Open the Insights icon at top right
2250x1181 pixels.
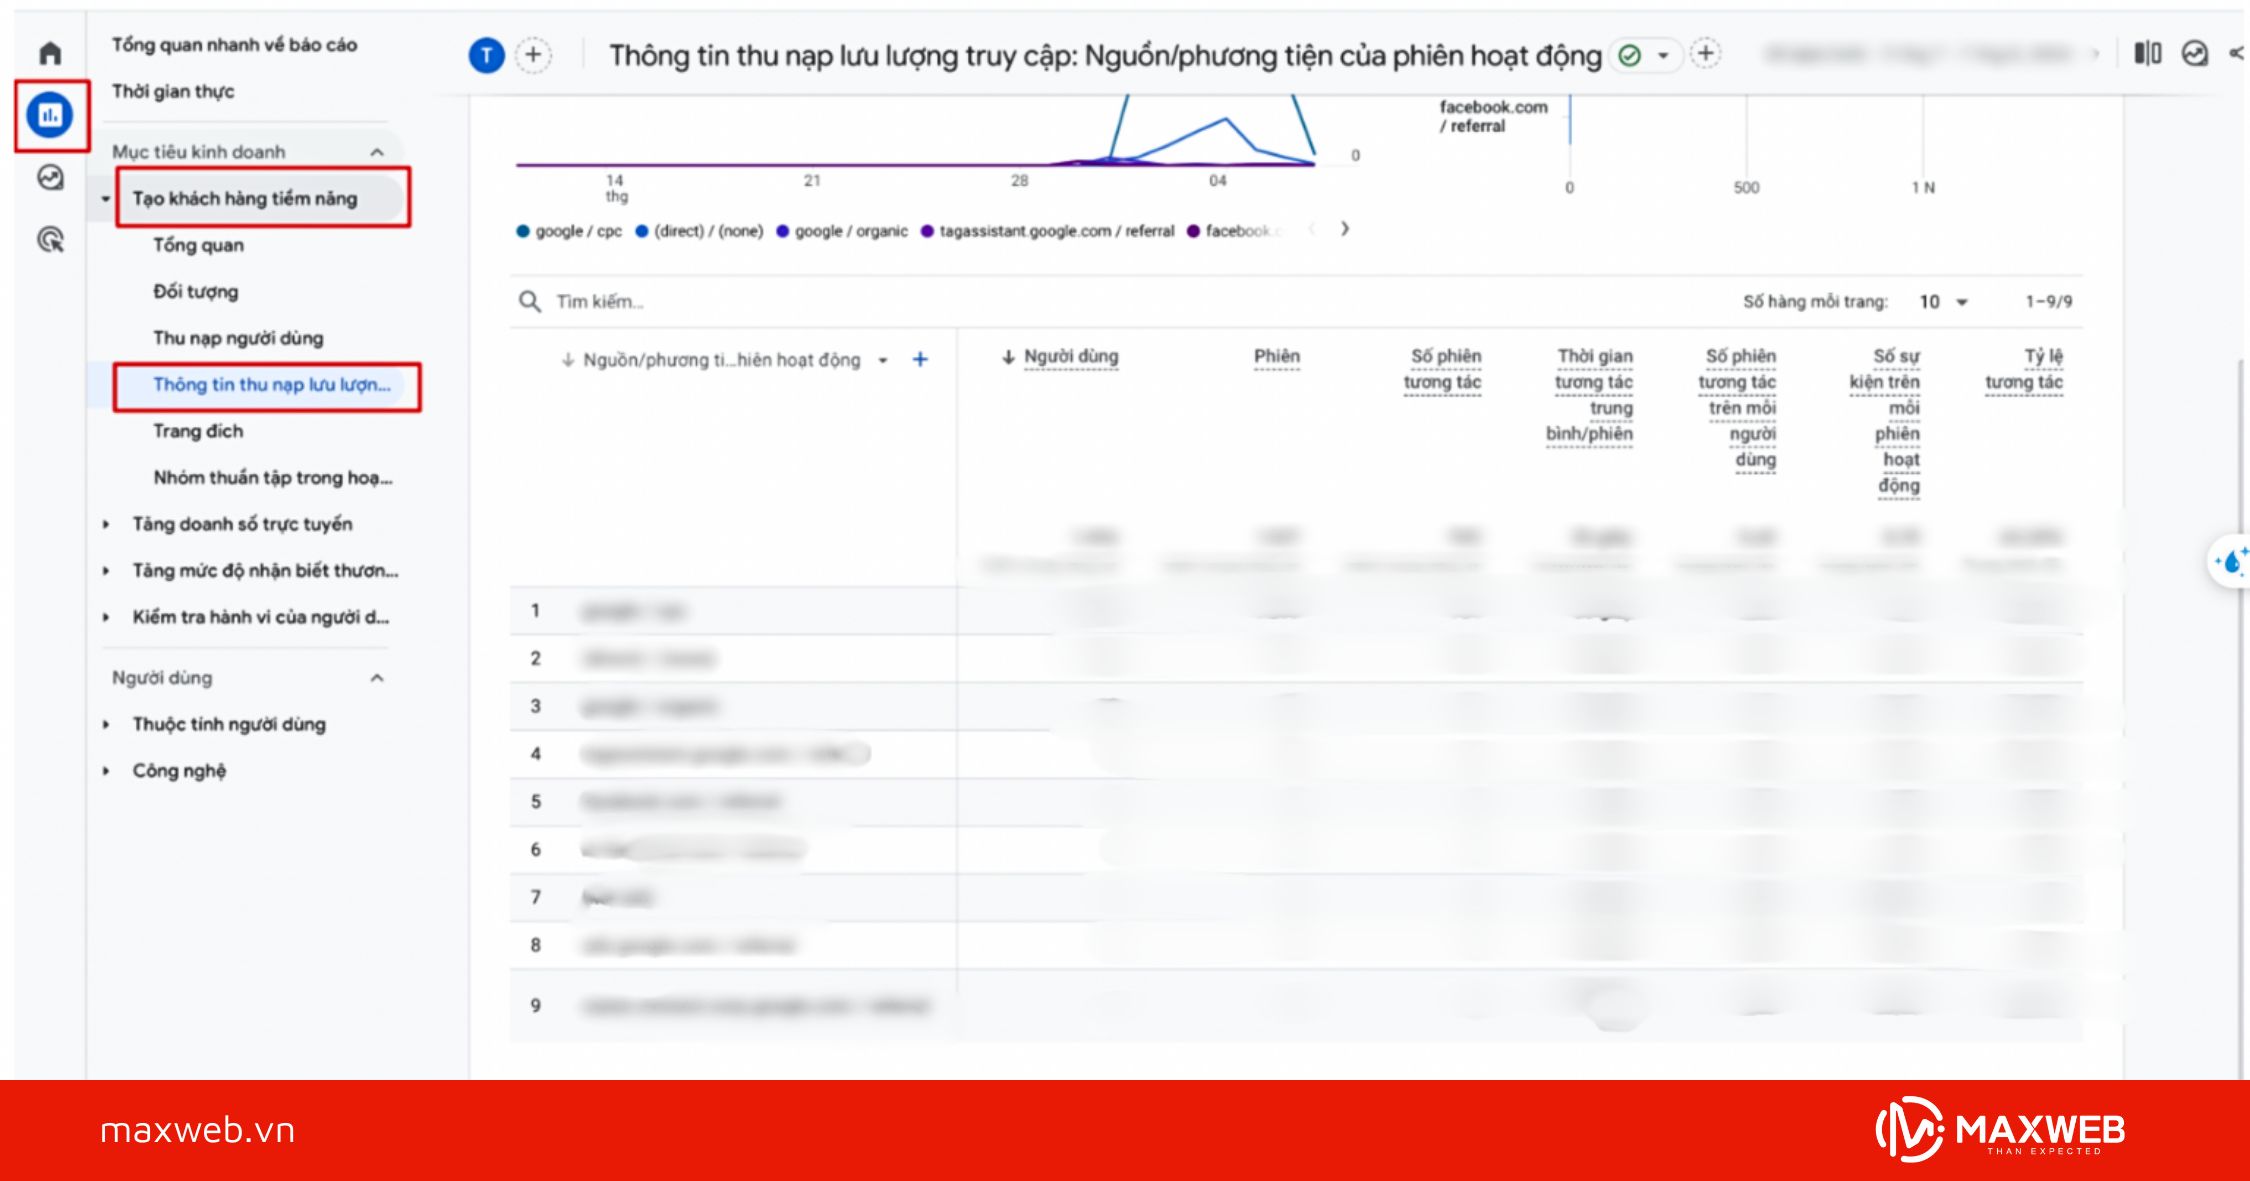pyautogui.click(x=2194, y=53)
